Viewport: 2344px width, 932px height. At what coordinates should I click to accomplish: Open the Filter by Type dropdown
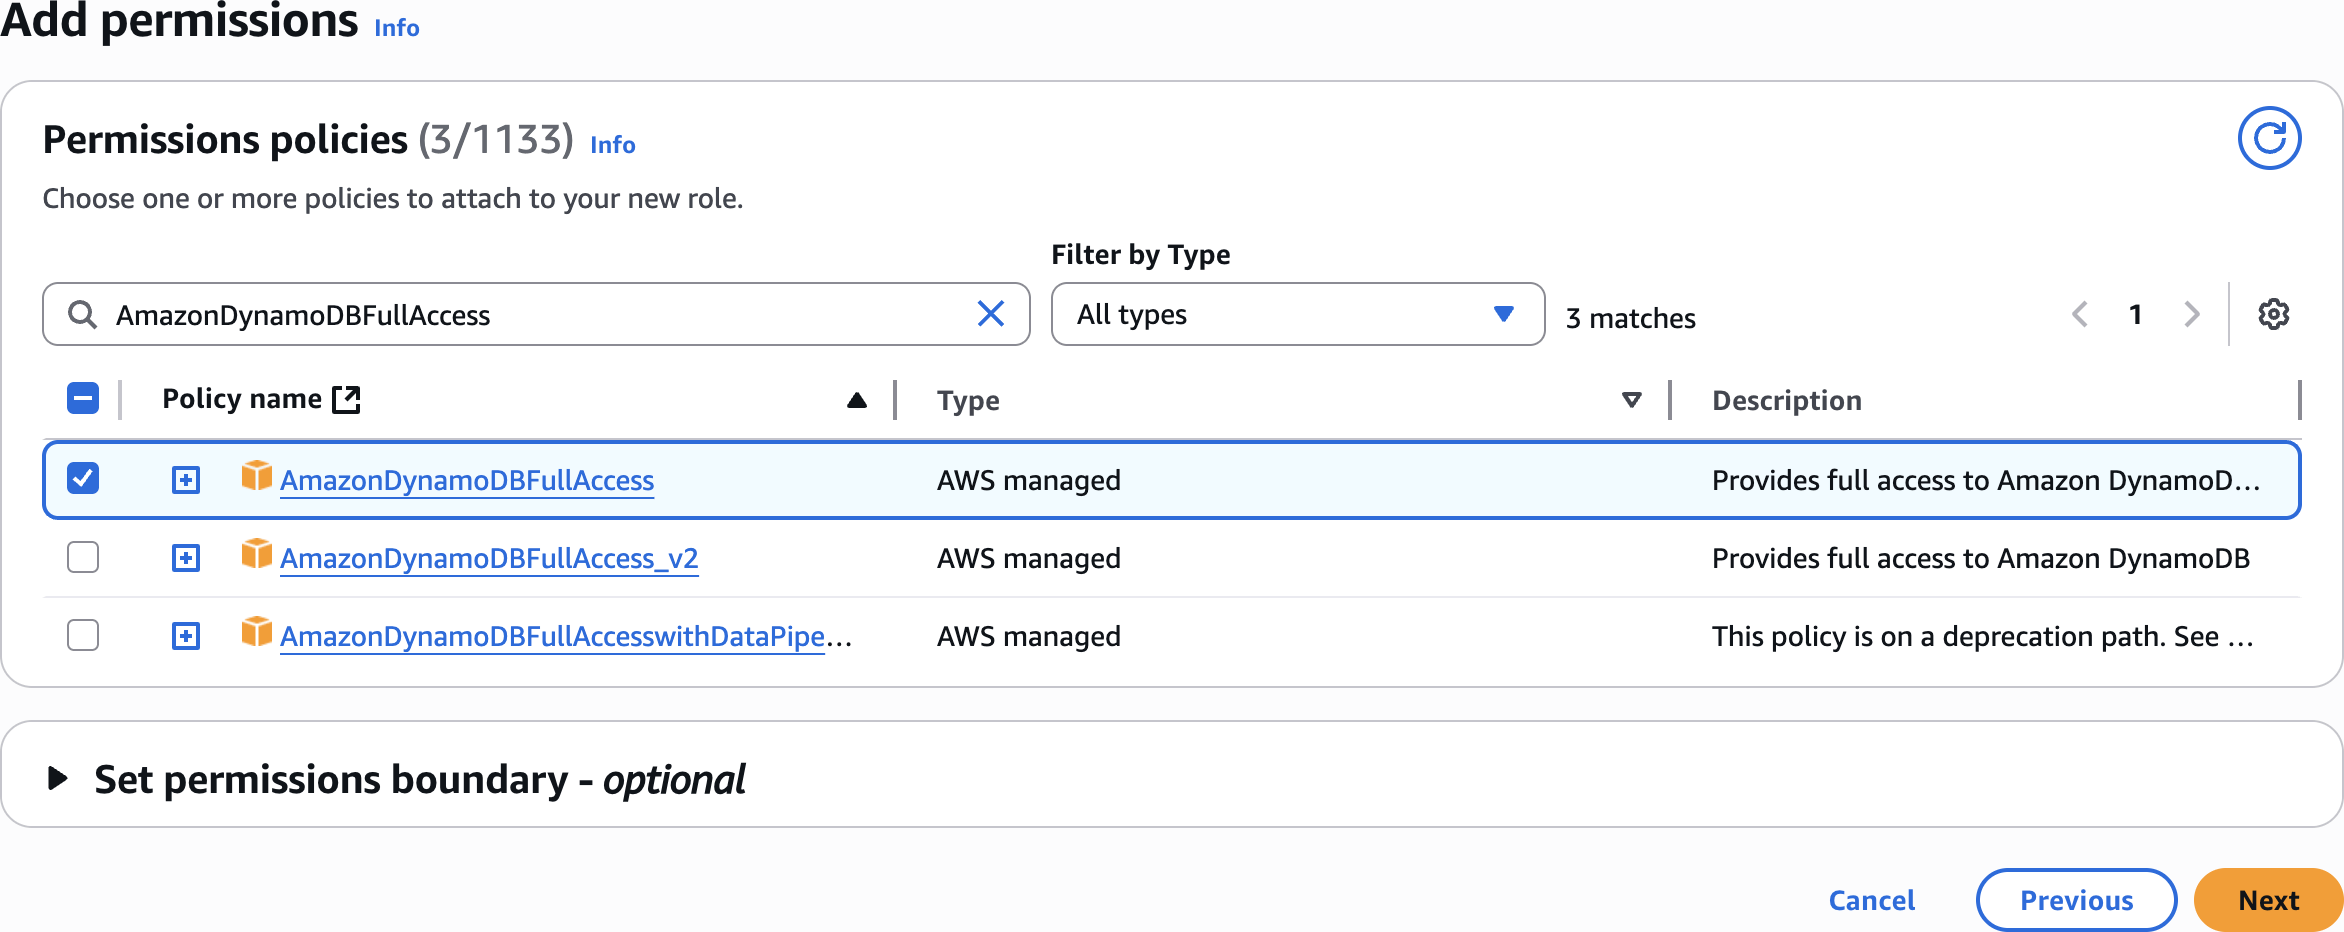tap(1297, 314)
